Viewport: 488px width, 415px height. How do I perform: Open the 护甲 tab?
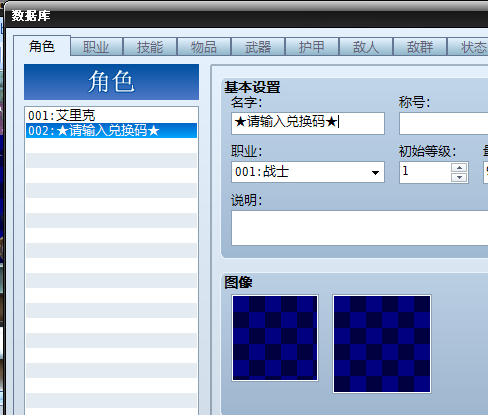coord(312,47)
